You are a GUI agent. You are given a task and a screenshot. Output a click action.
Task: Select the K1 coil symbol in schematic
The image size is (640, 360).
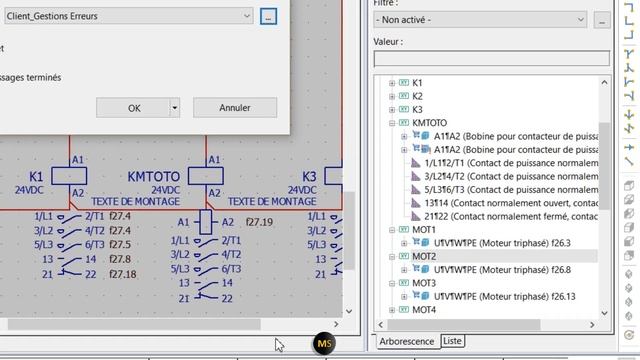click(x=69, y=176)
